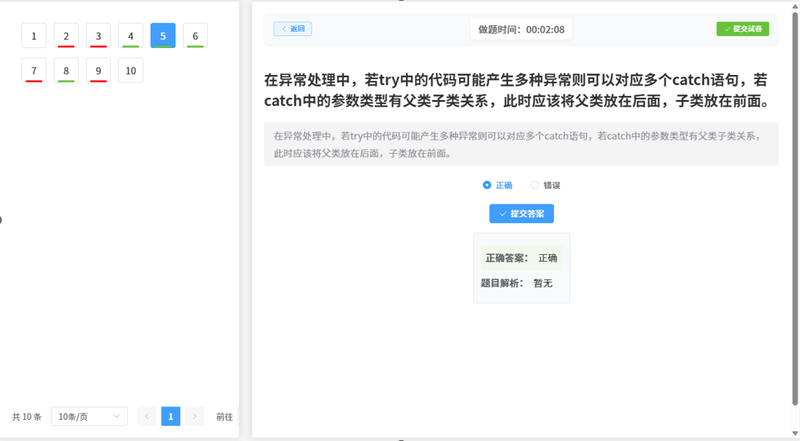800x441 pixels.
Task: Click the 返回 back button
Action: (x=292, y=29)
